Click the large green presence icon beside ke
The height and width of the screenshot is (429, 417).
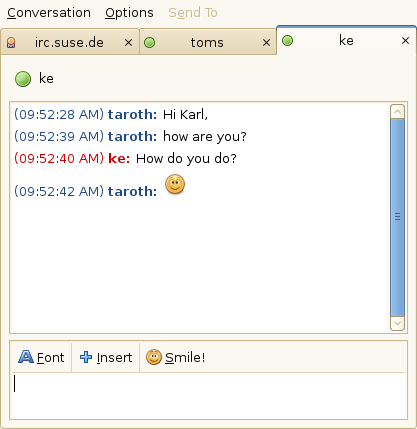coord(23,79)
